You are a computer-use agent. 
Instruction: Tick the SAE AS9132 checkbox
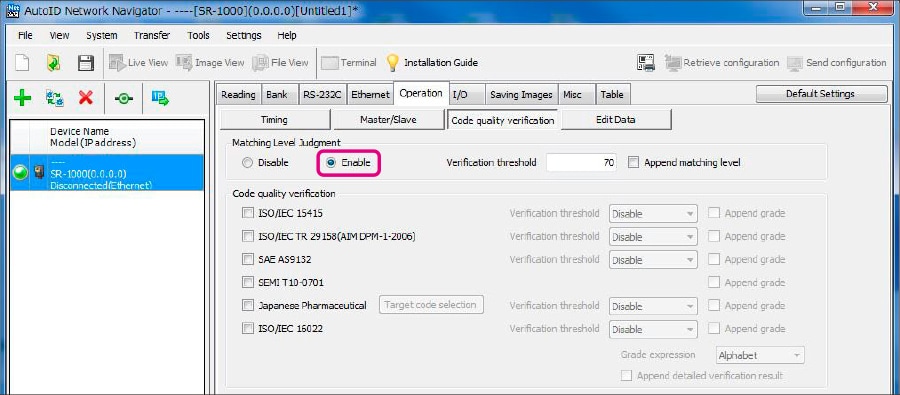[x=248, y=259]
